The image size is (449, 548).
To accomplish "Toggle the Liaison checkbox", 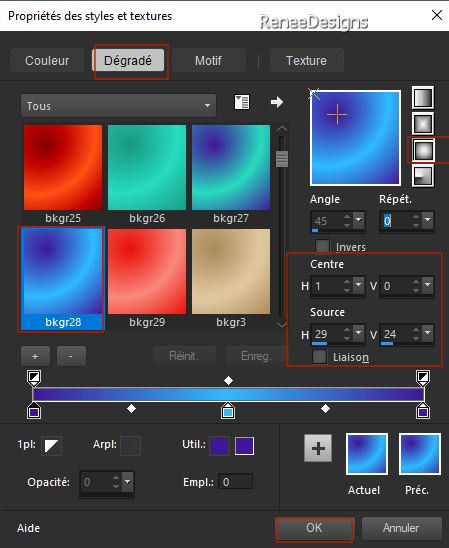I will click(319, 357).
